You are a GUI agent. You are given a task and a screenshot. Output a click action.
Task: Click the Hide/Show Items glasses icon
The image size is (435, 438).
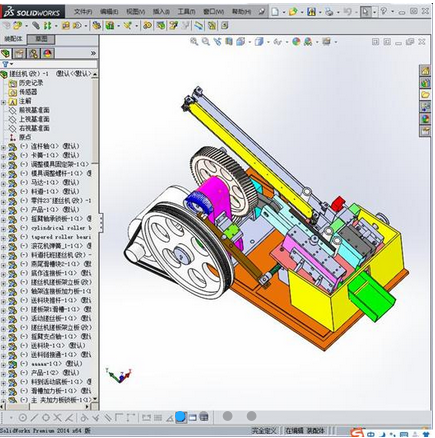[x=277, y=42]
